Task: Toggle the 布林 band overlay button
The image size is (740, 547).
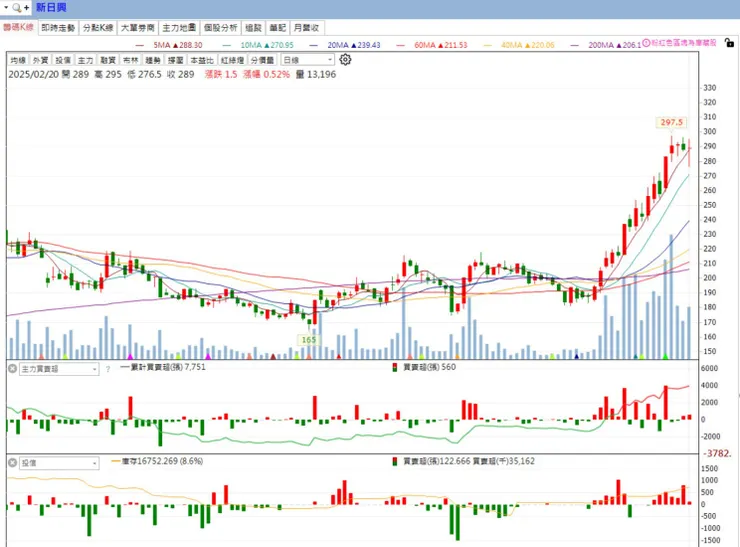Action: pos(130,60)
